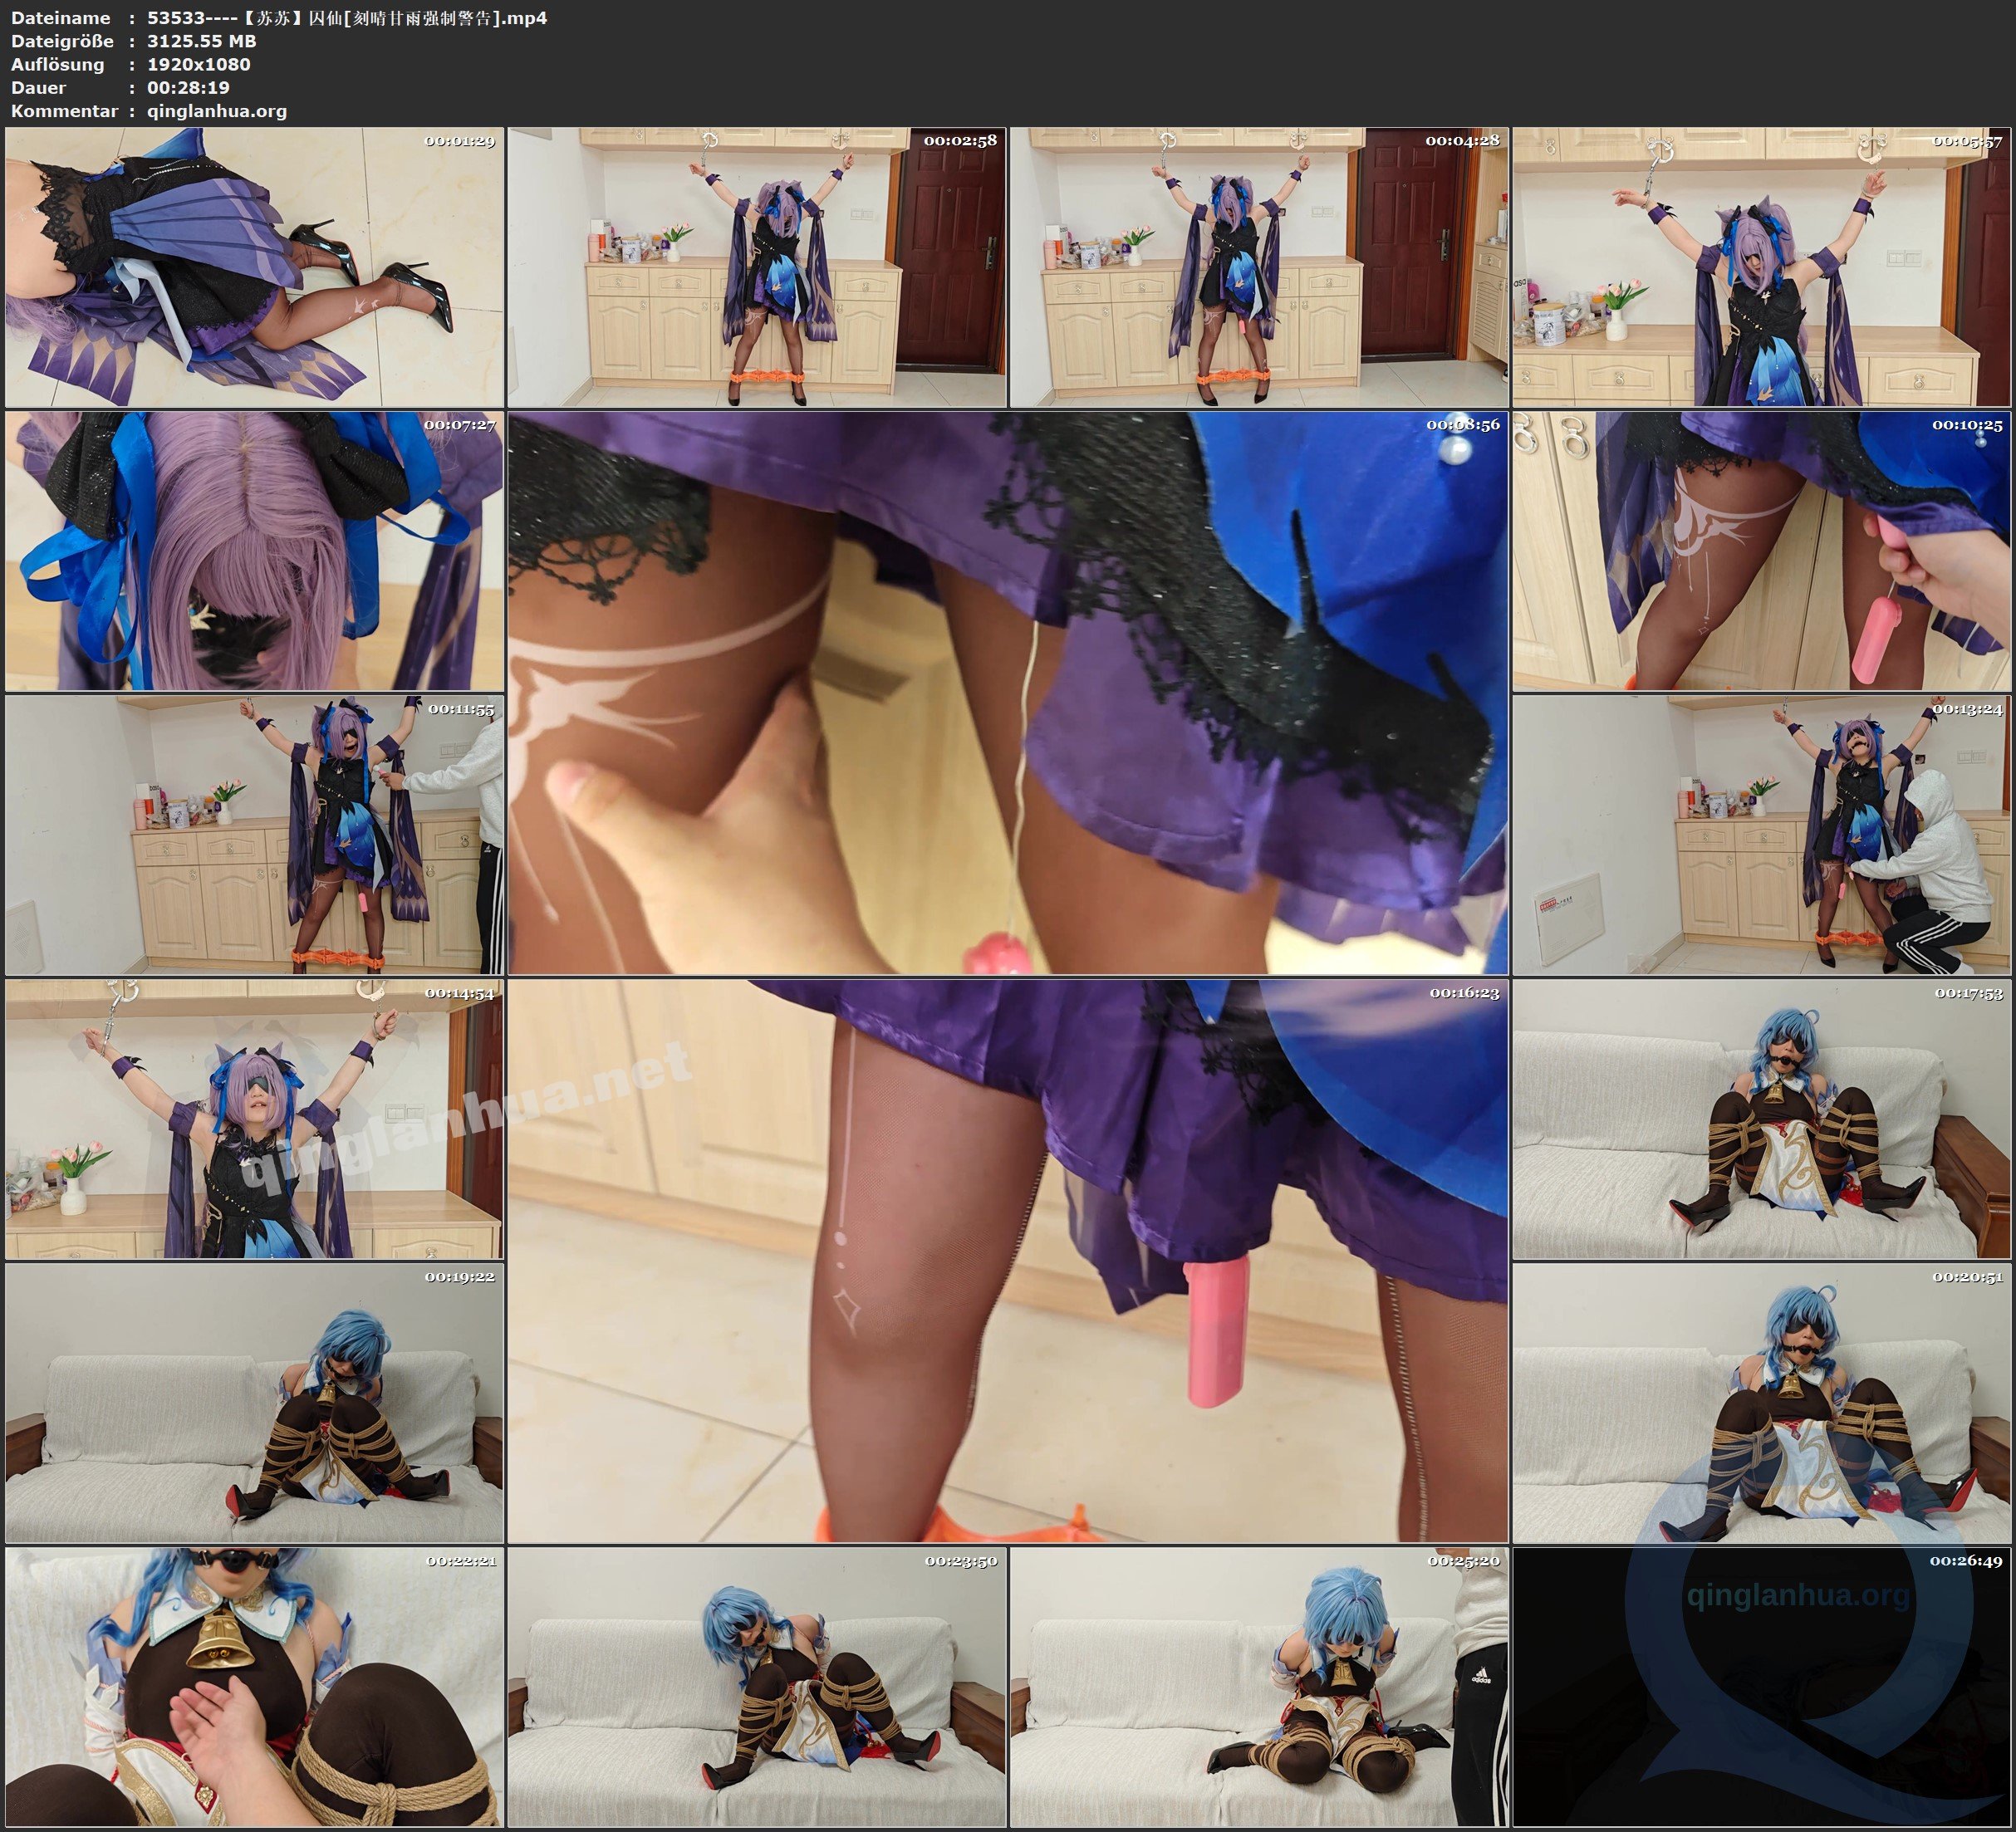Select the thumbnail stamped 00:11:55
2016x1832 pixels.
[254, 835]
